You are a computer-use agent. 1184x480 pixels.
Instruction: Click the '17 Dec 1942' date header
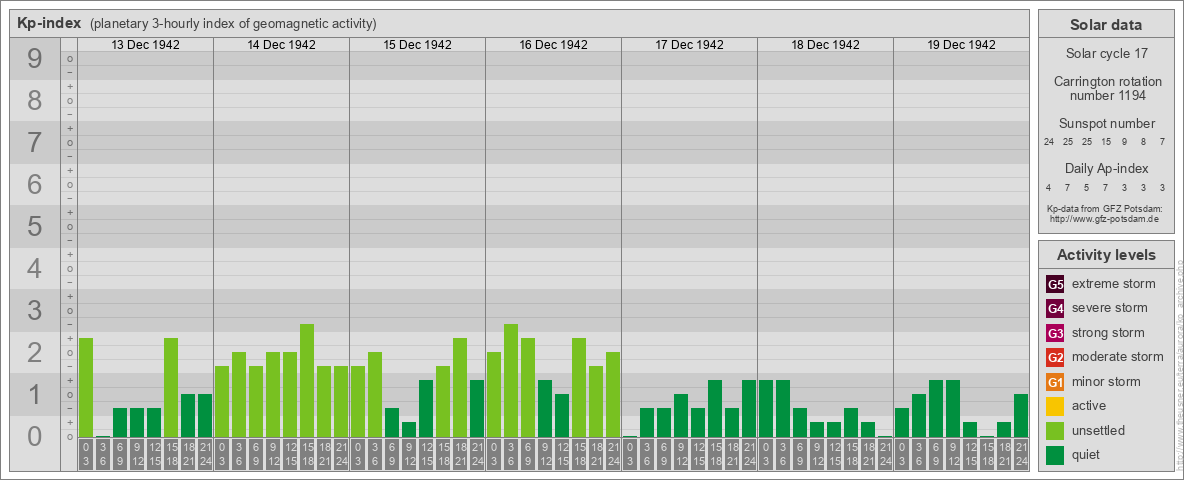(x=689, y=45)
